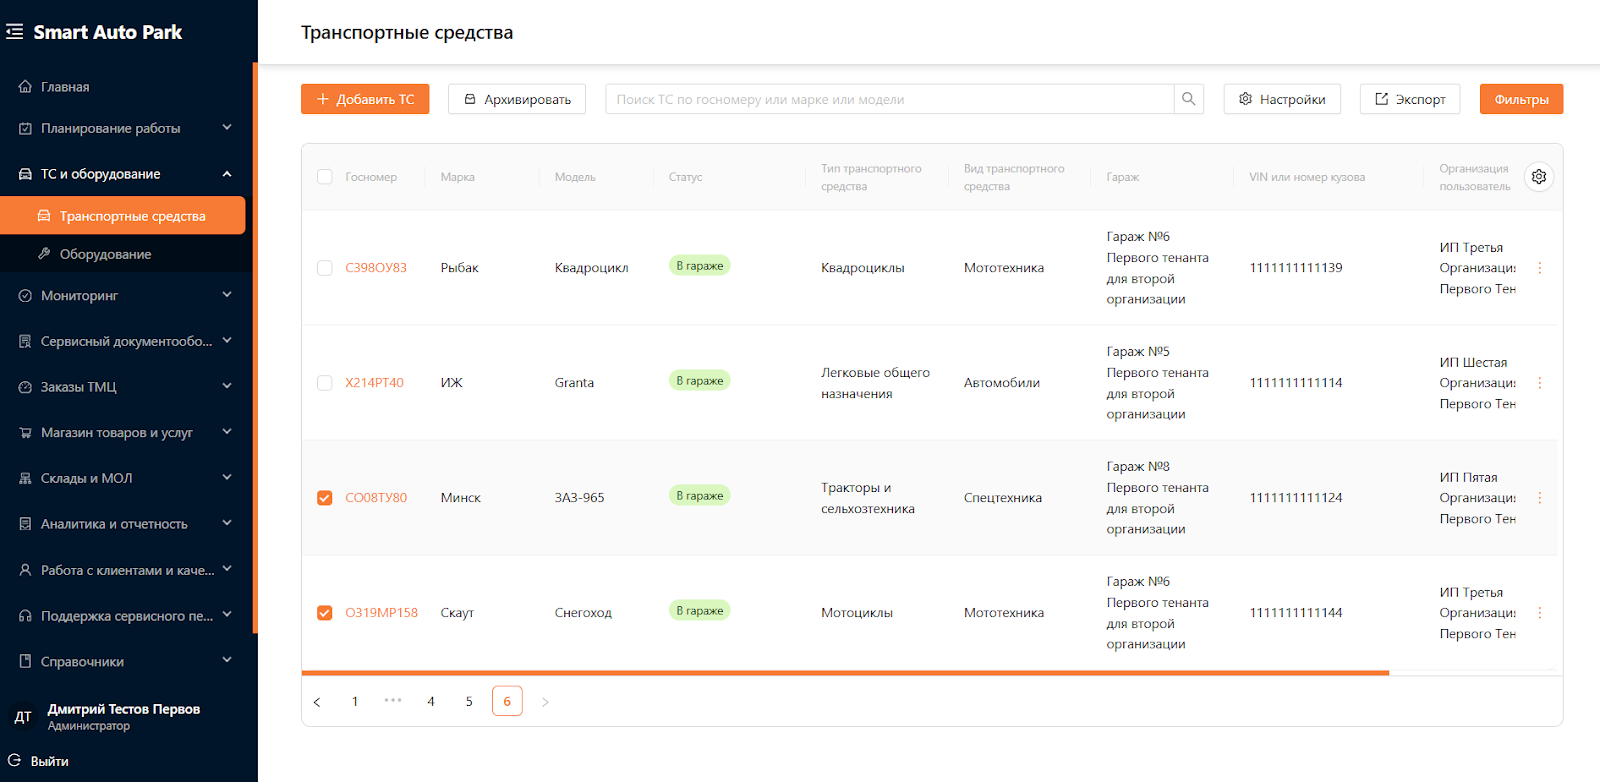Toggle the select-all checkbox in table header
The height and width of the screenshot is (782, 1600).
(x=325, y=177)
